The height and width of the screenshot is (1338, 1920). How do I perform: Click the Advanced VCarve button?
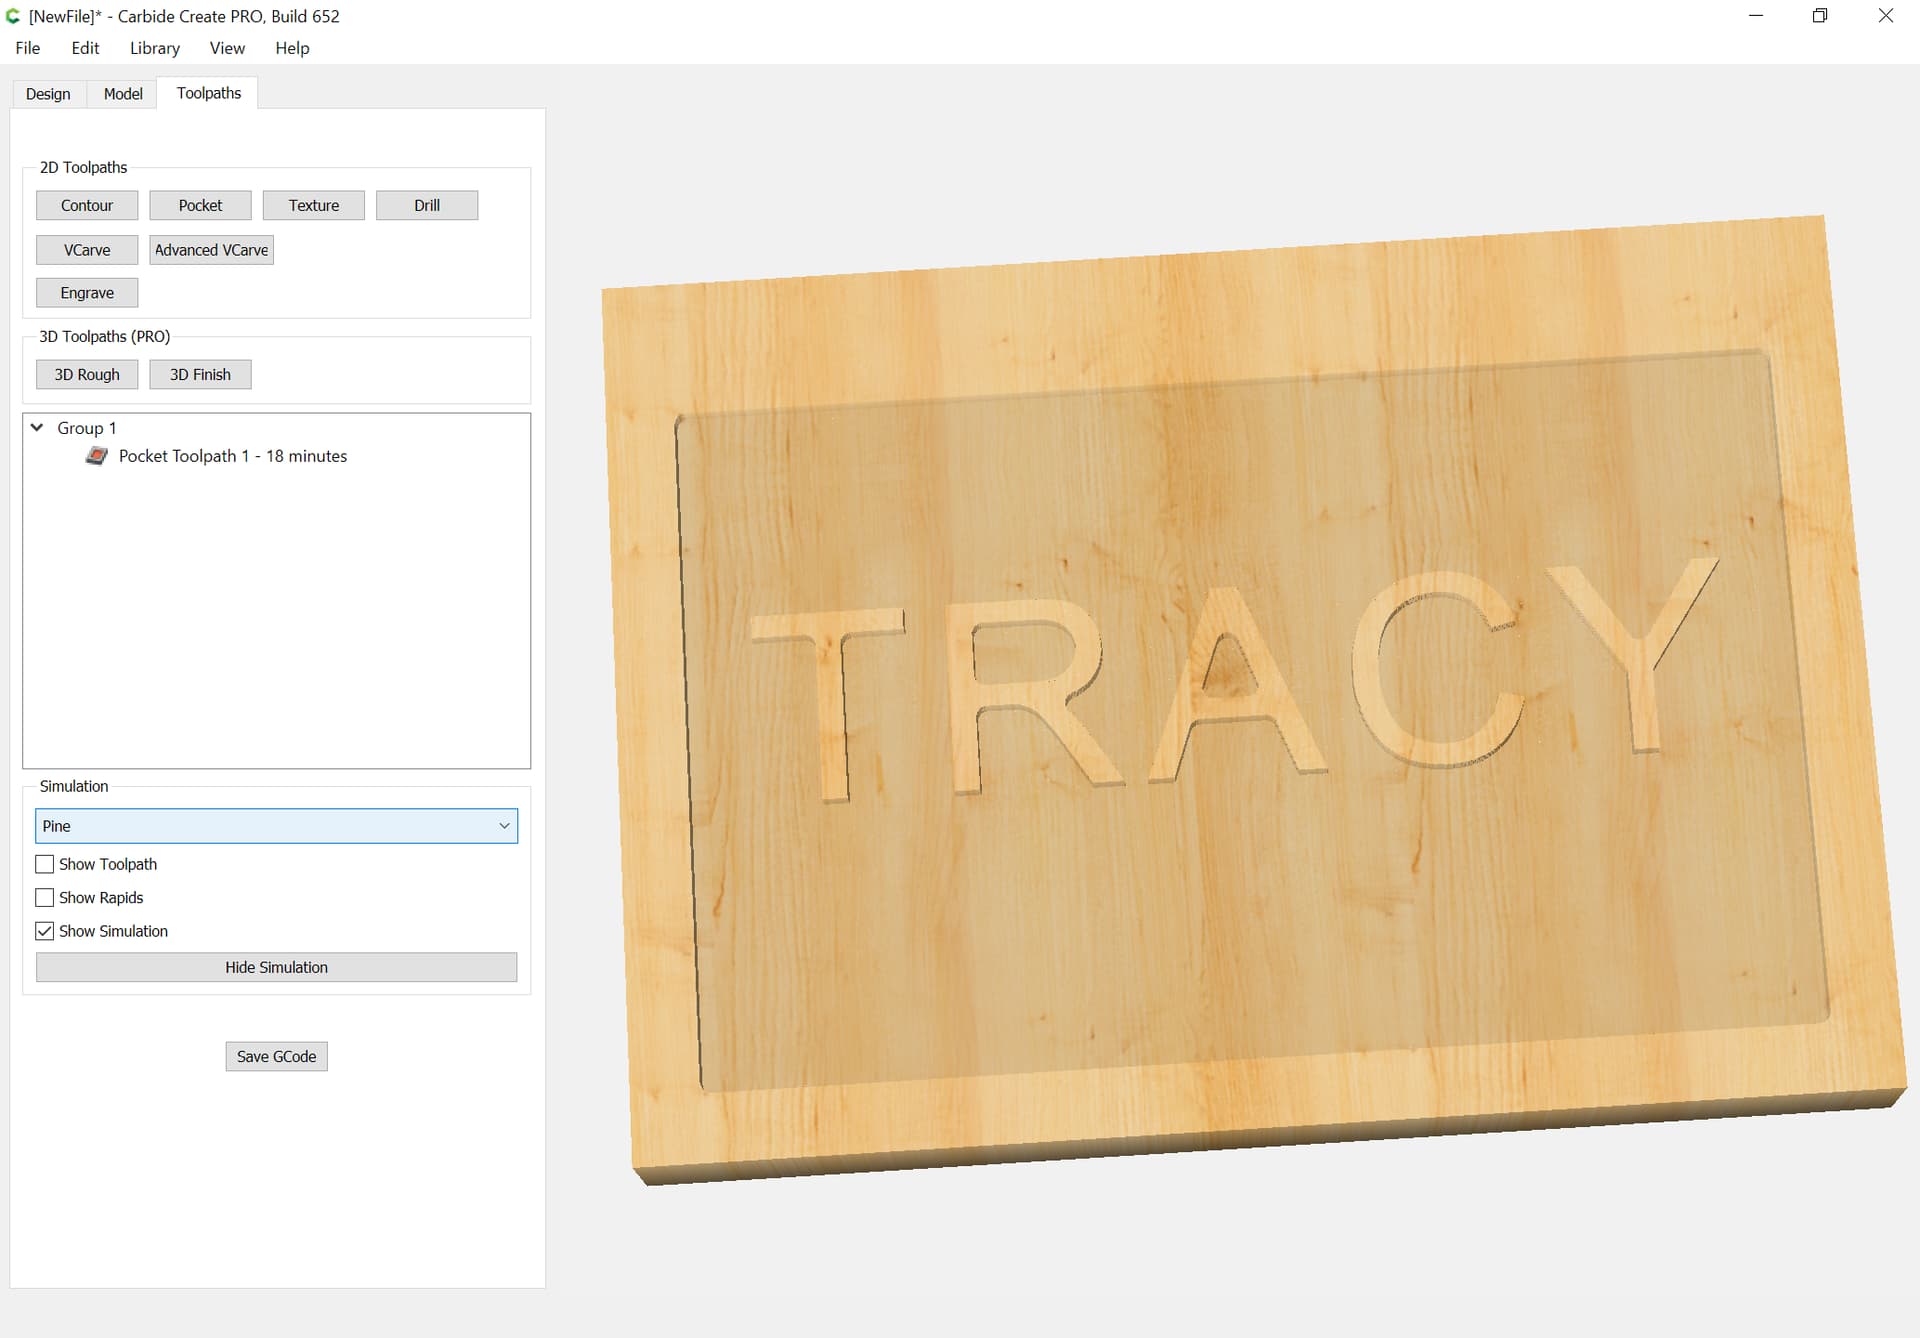[211, 250]
